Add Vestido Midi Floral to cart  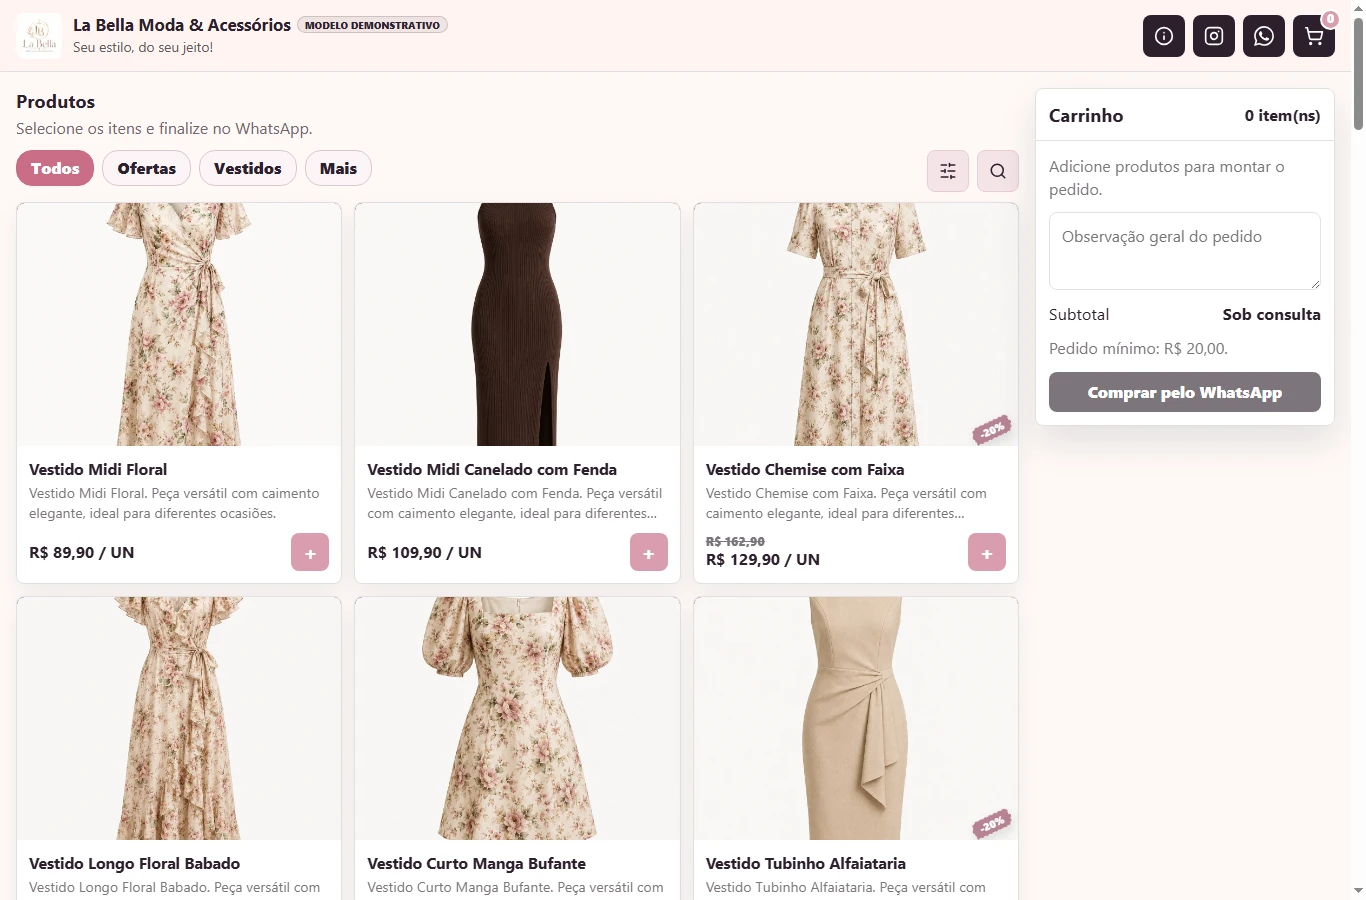pos(310,553)
